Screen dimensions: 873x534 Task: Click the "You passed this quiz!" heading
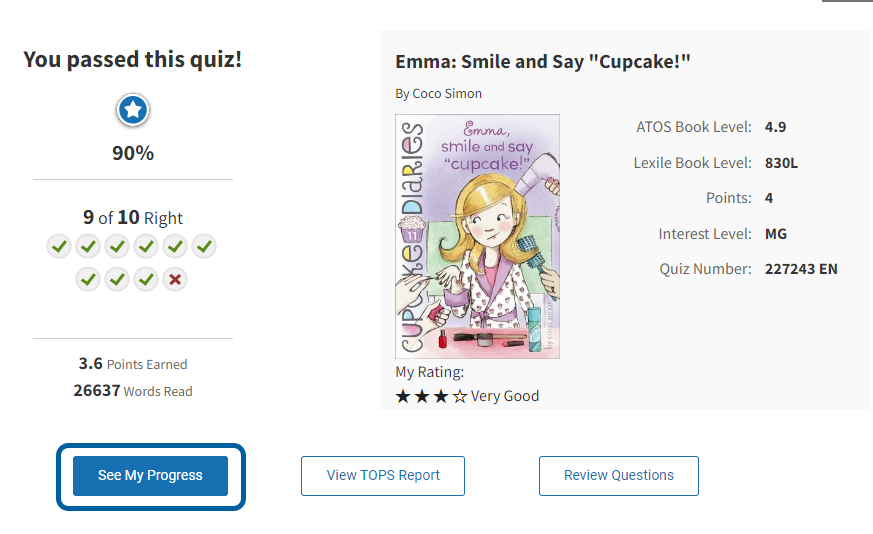133,59
